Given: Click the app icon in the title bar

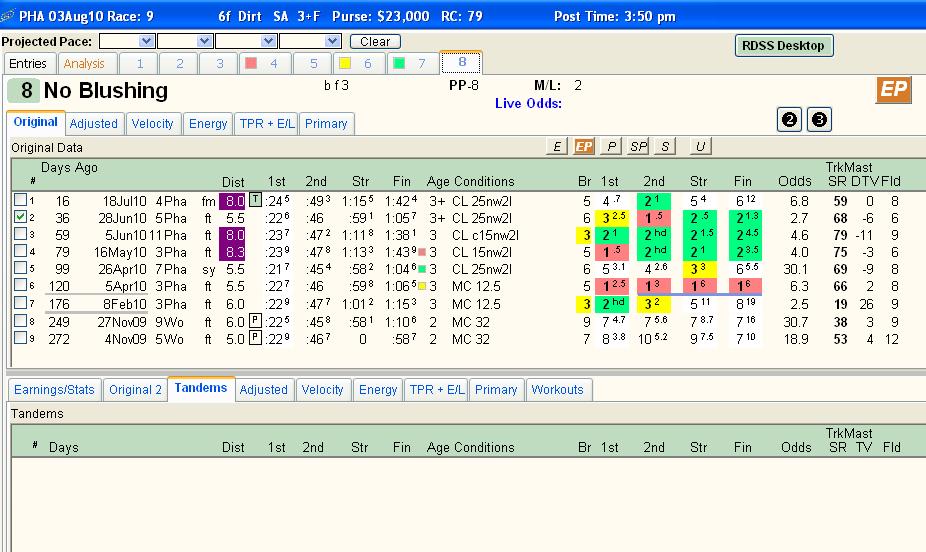Looking at the screenshot, I should click(8, 16).
